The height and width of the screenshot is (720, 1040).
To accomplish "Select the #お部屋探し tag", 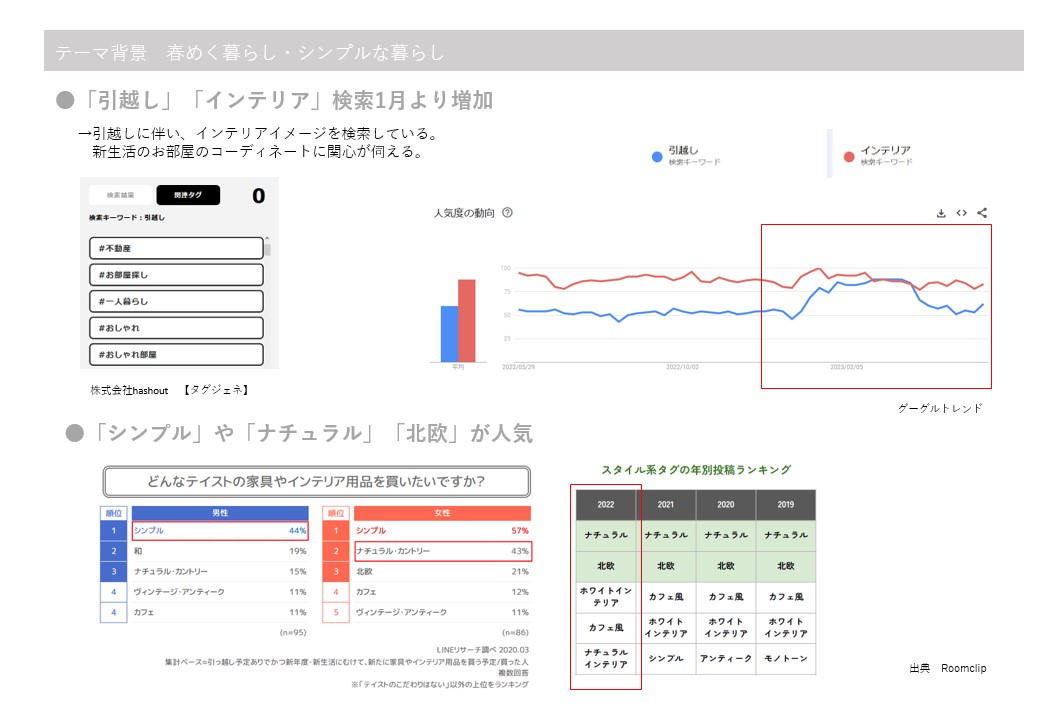I will coord(175,275).
